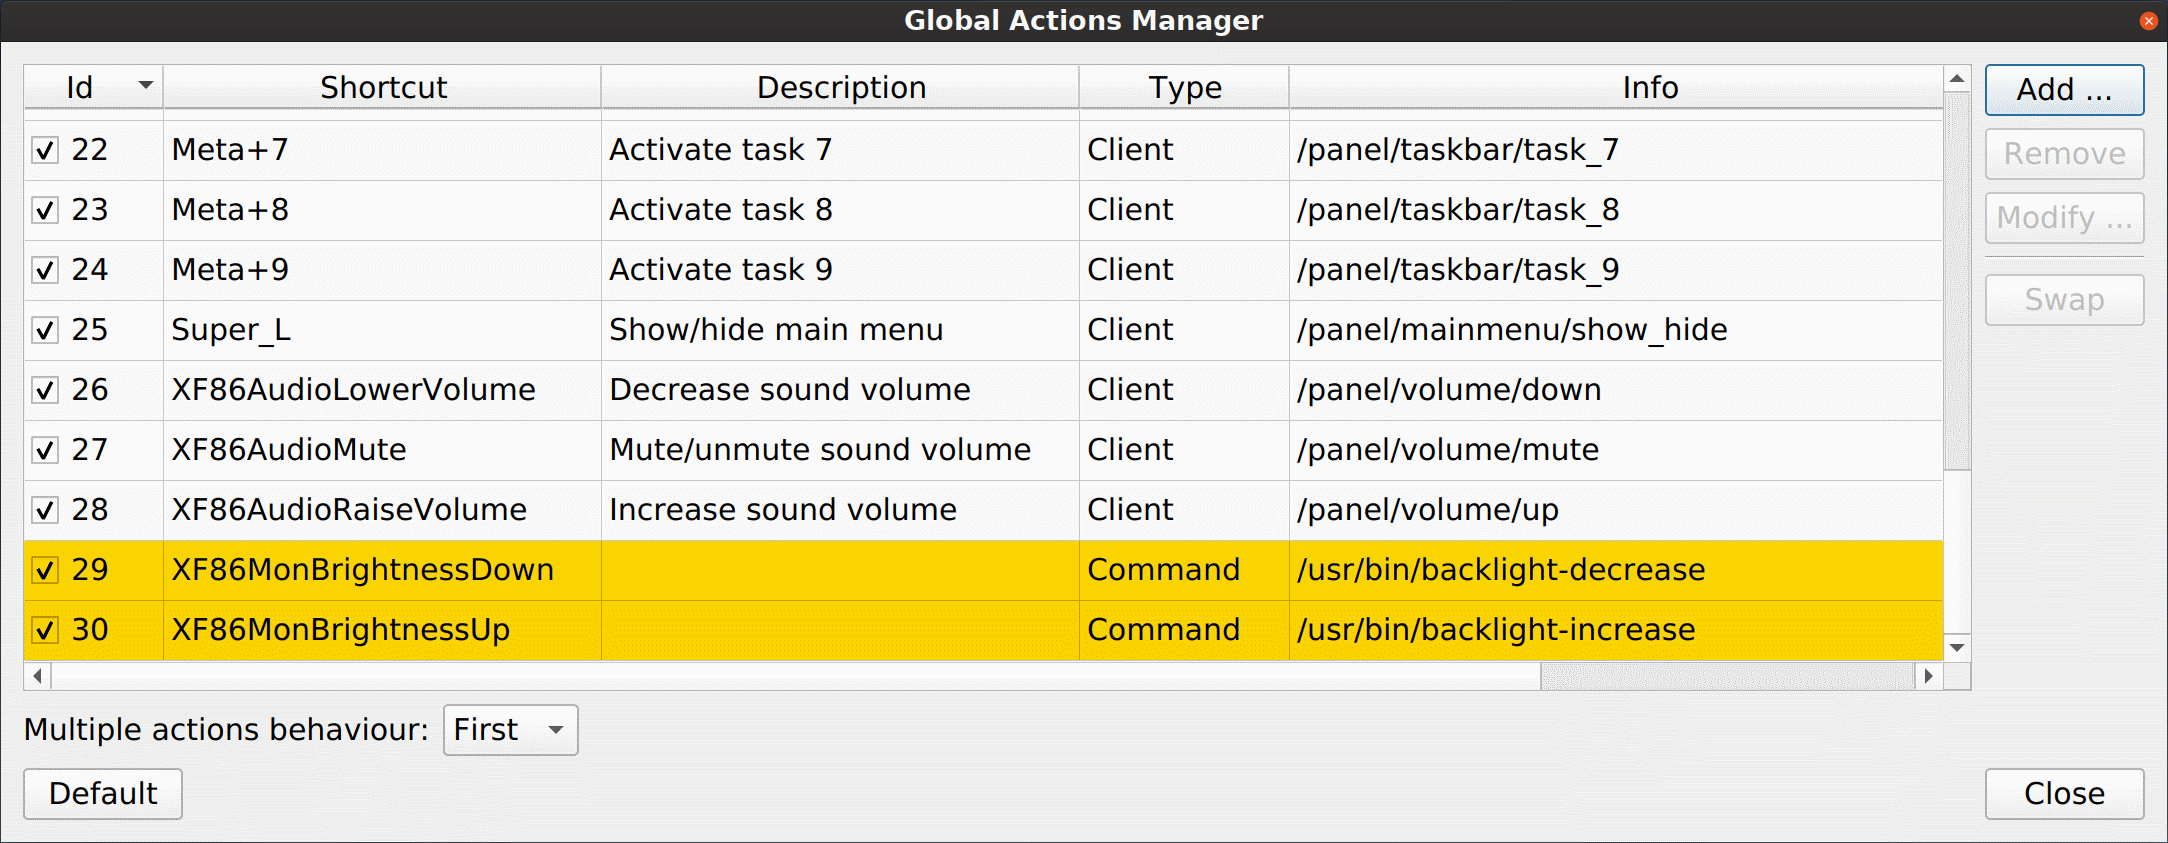Uncheck the checkbox for action 22
The image size is (2168, 843).
(45, 150)
